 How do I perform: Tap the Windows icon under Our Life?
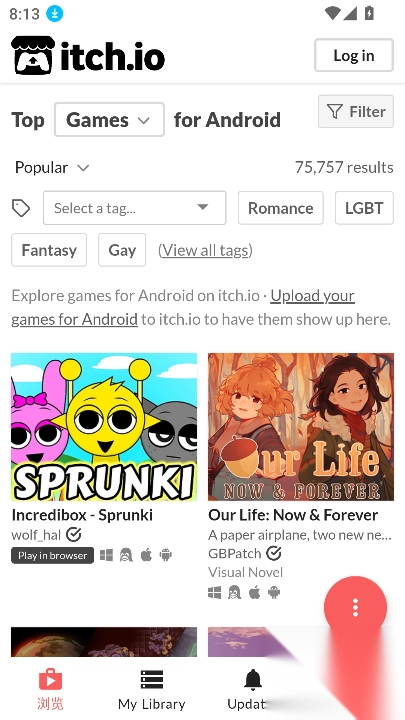click(x=214, y=592)
